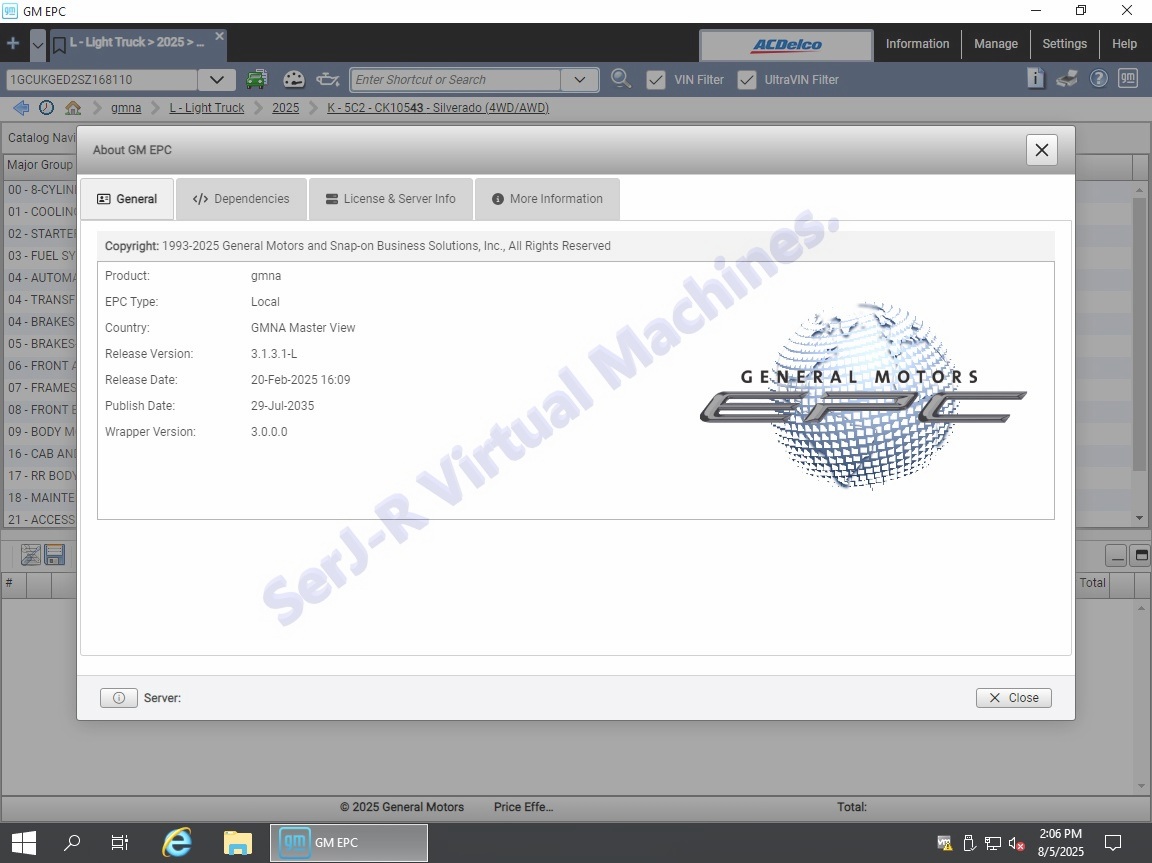Viewport: 1152px width, 863px height.
Task: Close the L - Light Truck tab
Action: point(219,36)
